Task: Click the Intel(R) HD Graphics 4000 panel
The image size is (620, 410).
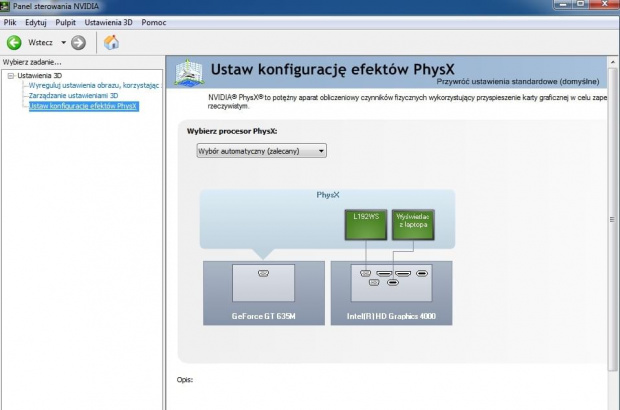Action: click(391, 293)
